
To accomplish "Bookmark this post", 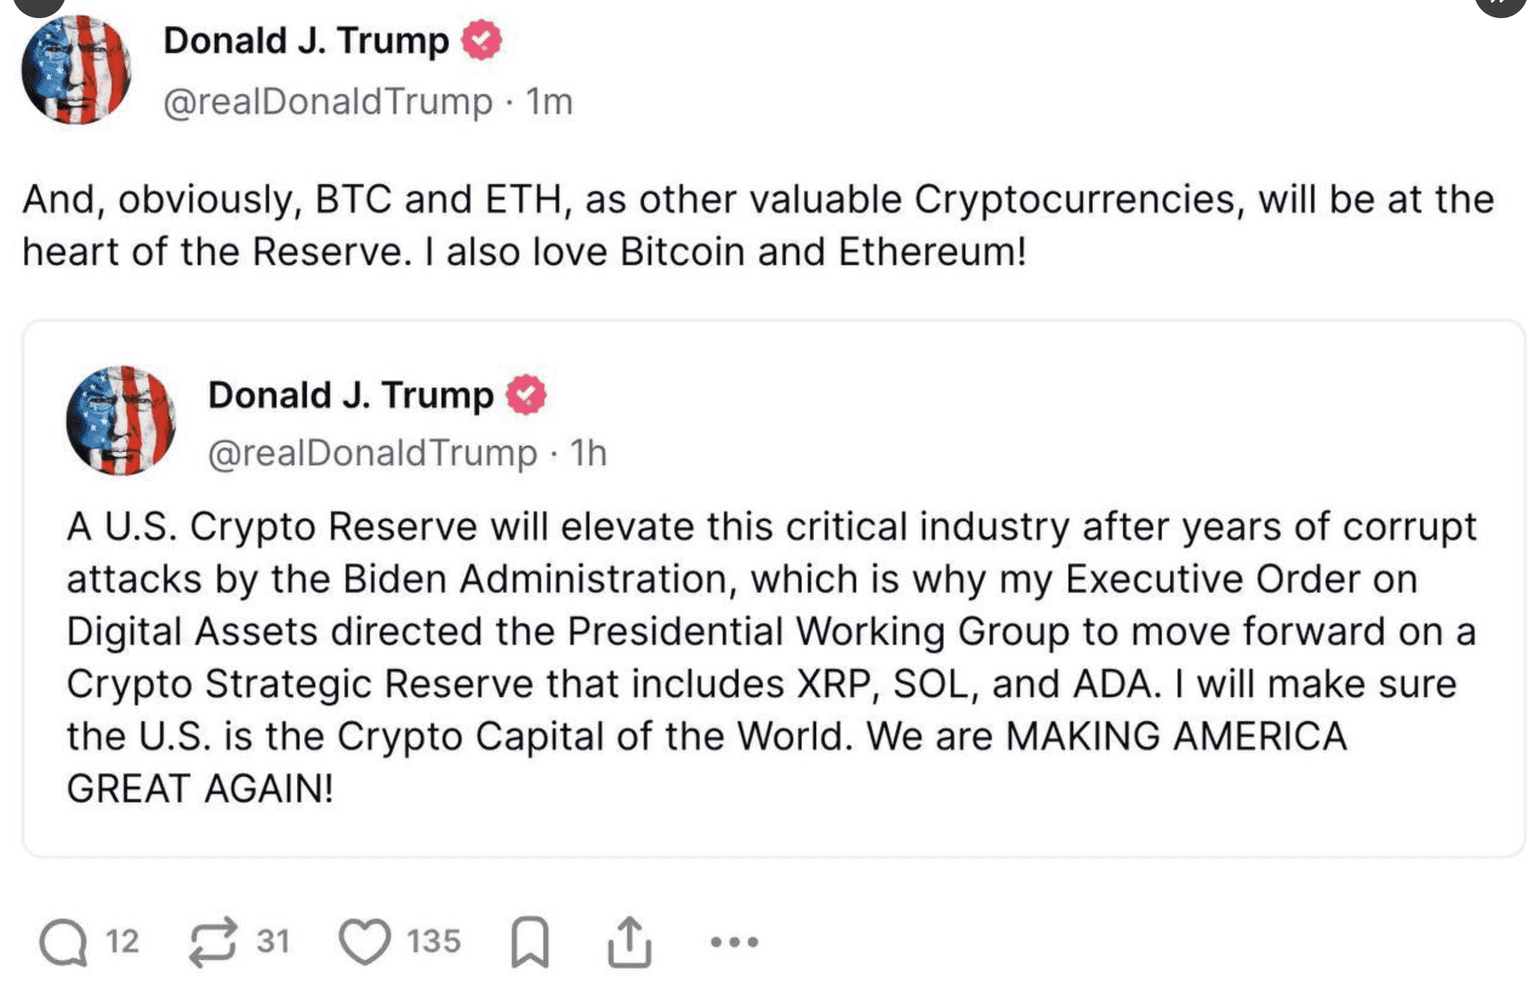I will click(x=530, y=942).
